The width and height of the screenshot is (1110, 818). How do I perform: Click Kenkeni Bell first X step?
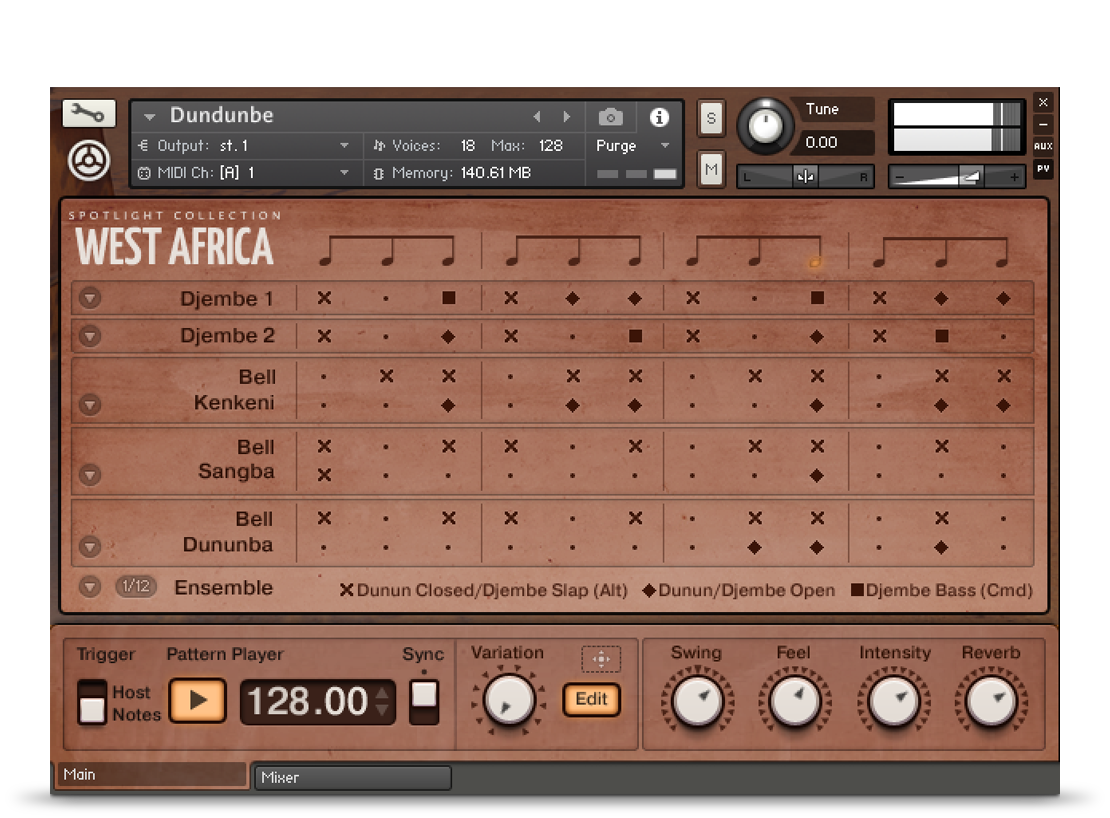tap(387, 376)
